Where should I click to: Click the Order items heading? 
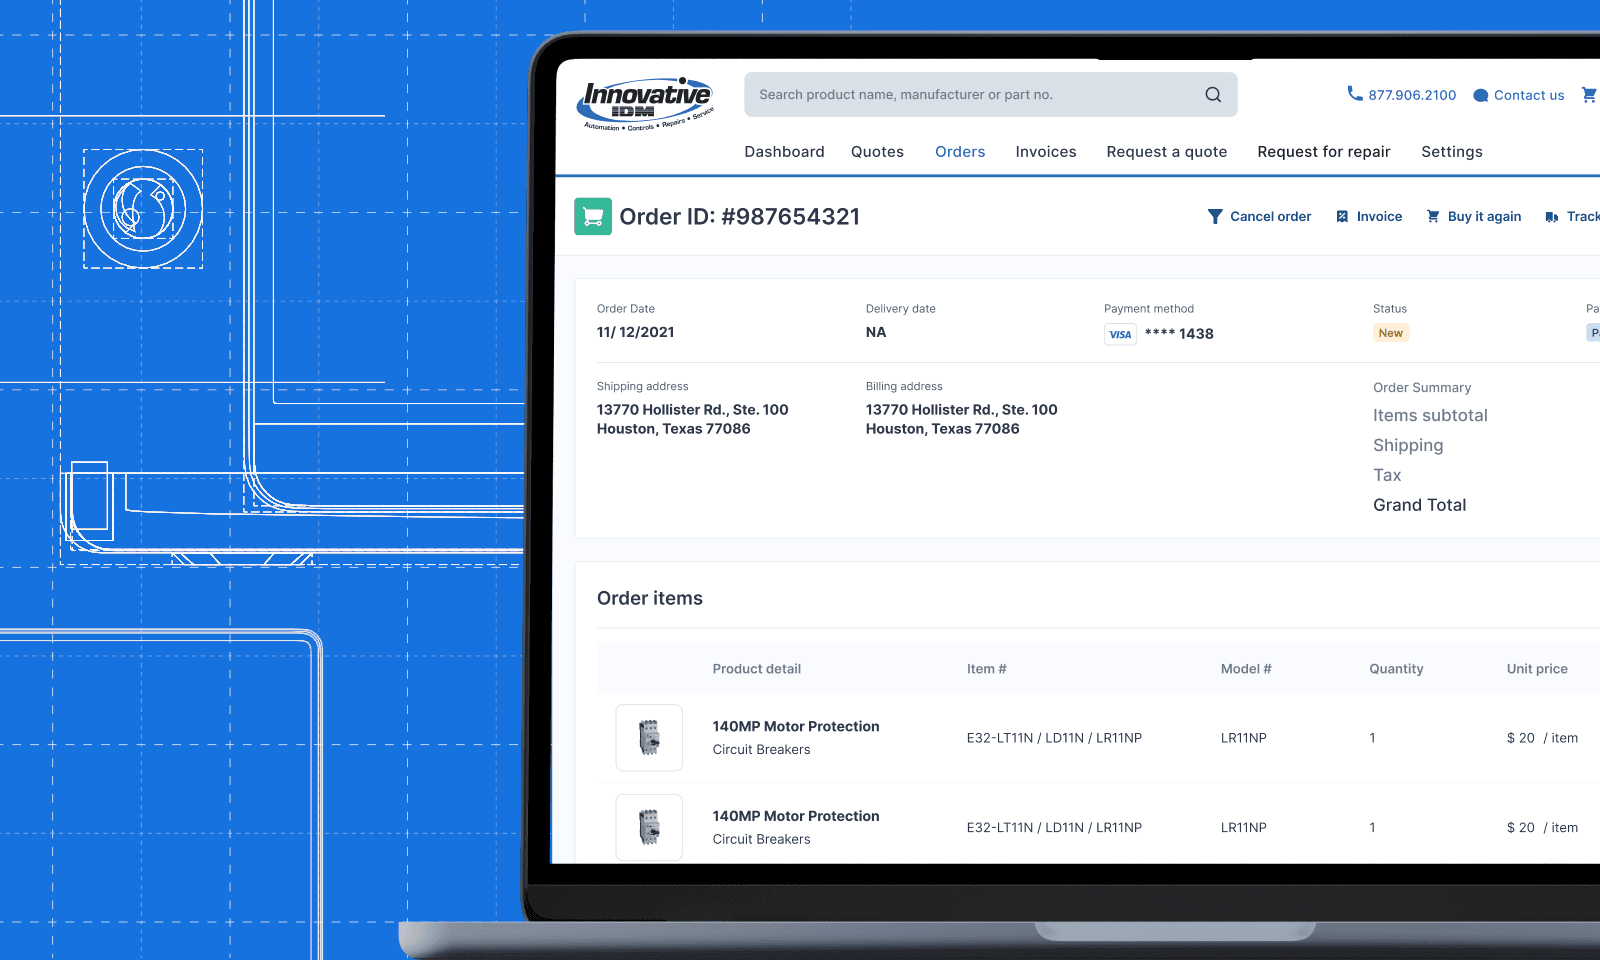(650, 598)
